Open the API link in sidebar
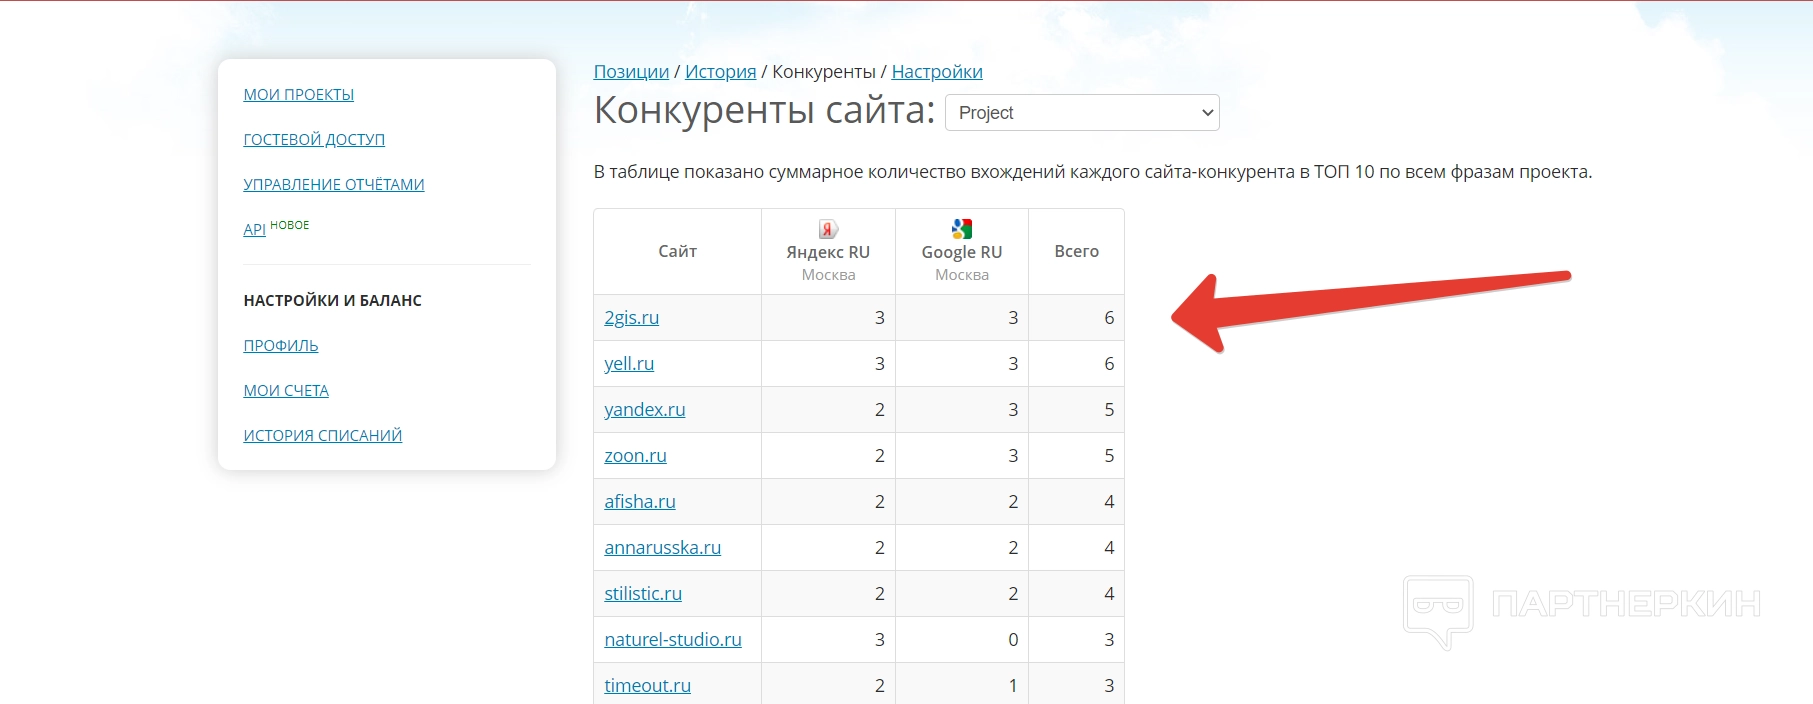 point(254,229)
